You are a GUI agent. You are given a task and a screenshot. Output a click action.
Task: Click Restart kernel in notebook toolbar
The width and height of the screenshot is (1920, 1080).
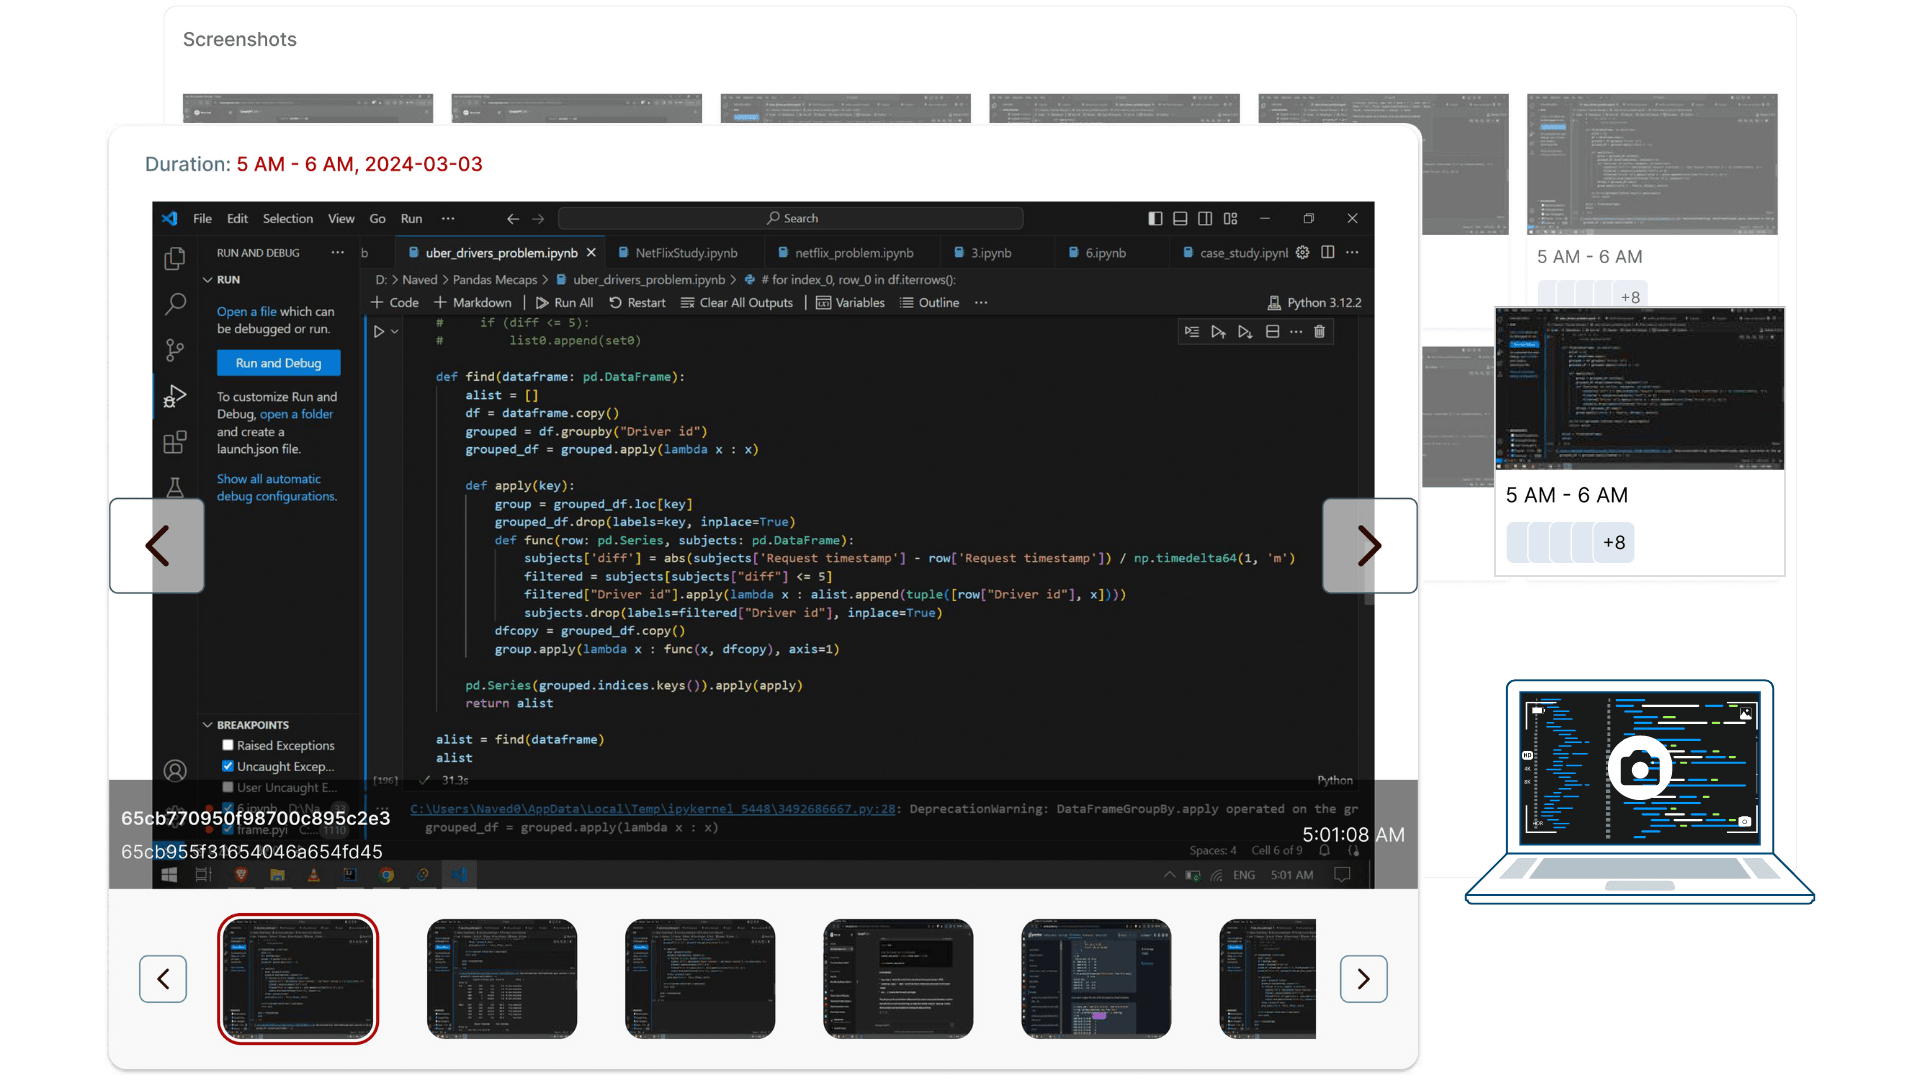click(637, 303)
